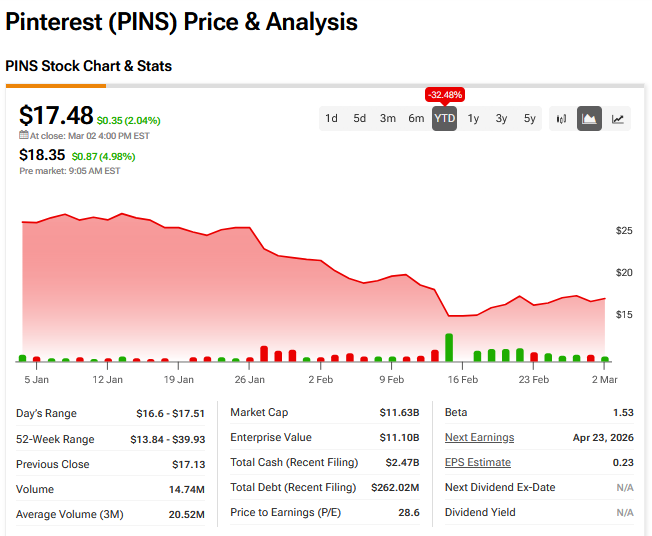Screen dimensions: 652x536
Task: Click the $0.87 (4.98%) pre-market change
Action: 104,157
